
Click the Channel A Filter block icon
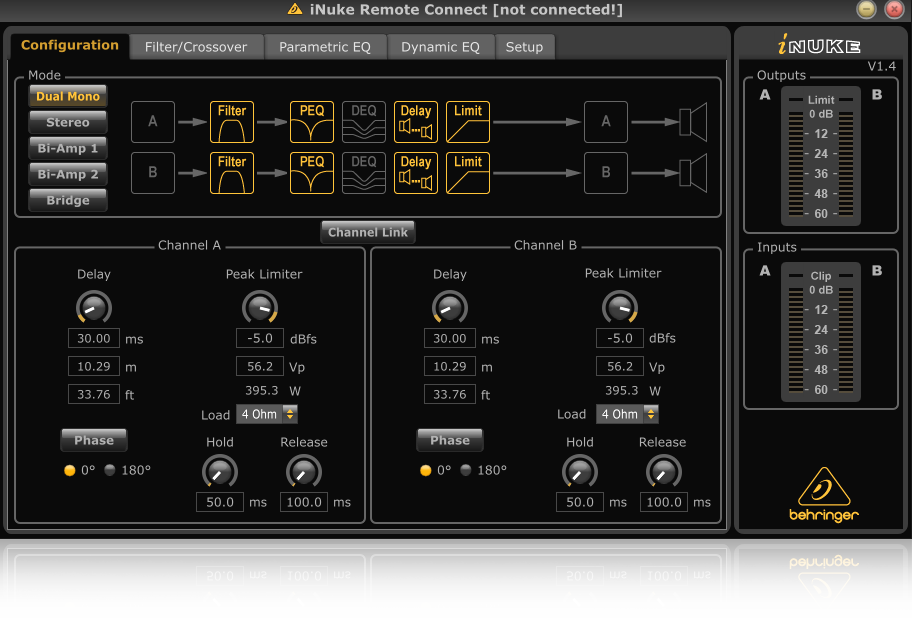point(232,122)
